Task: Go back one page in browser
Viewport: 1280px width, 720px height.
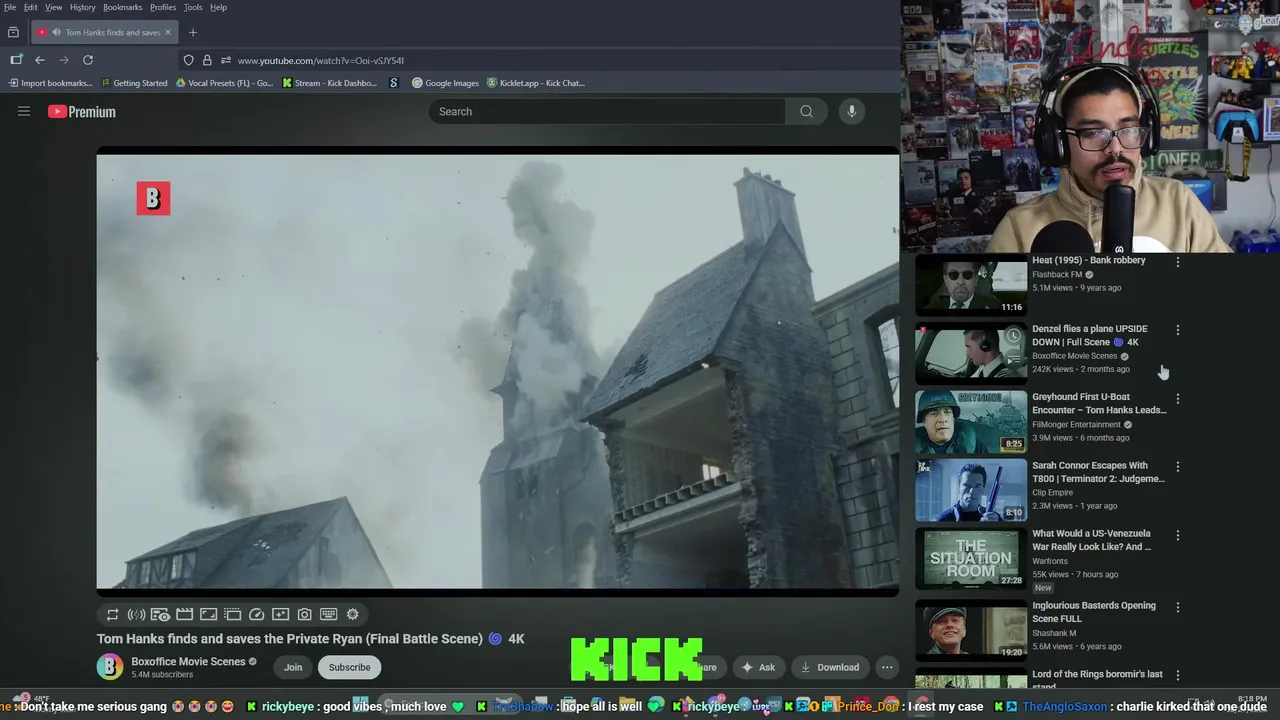Action: [40, 60]
